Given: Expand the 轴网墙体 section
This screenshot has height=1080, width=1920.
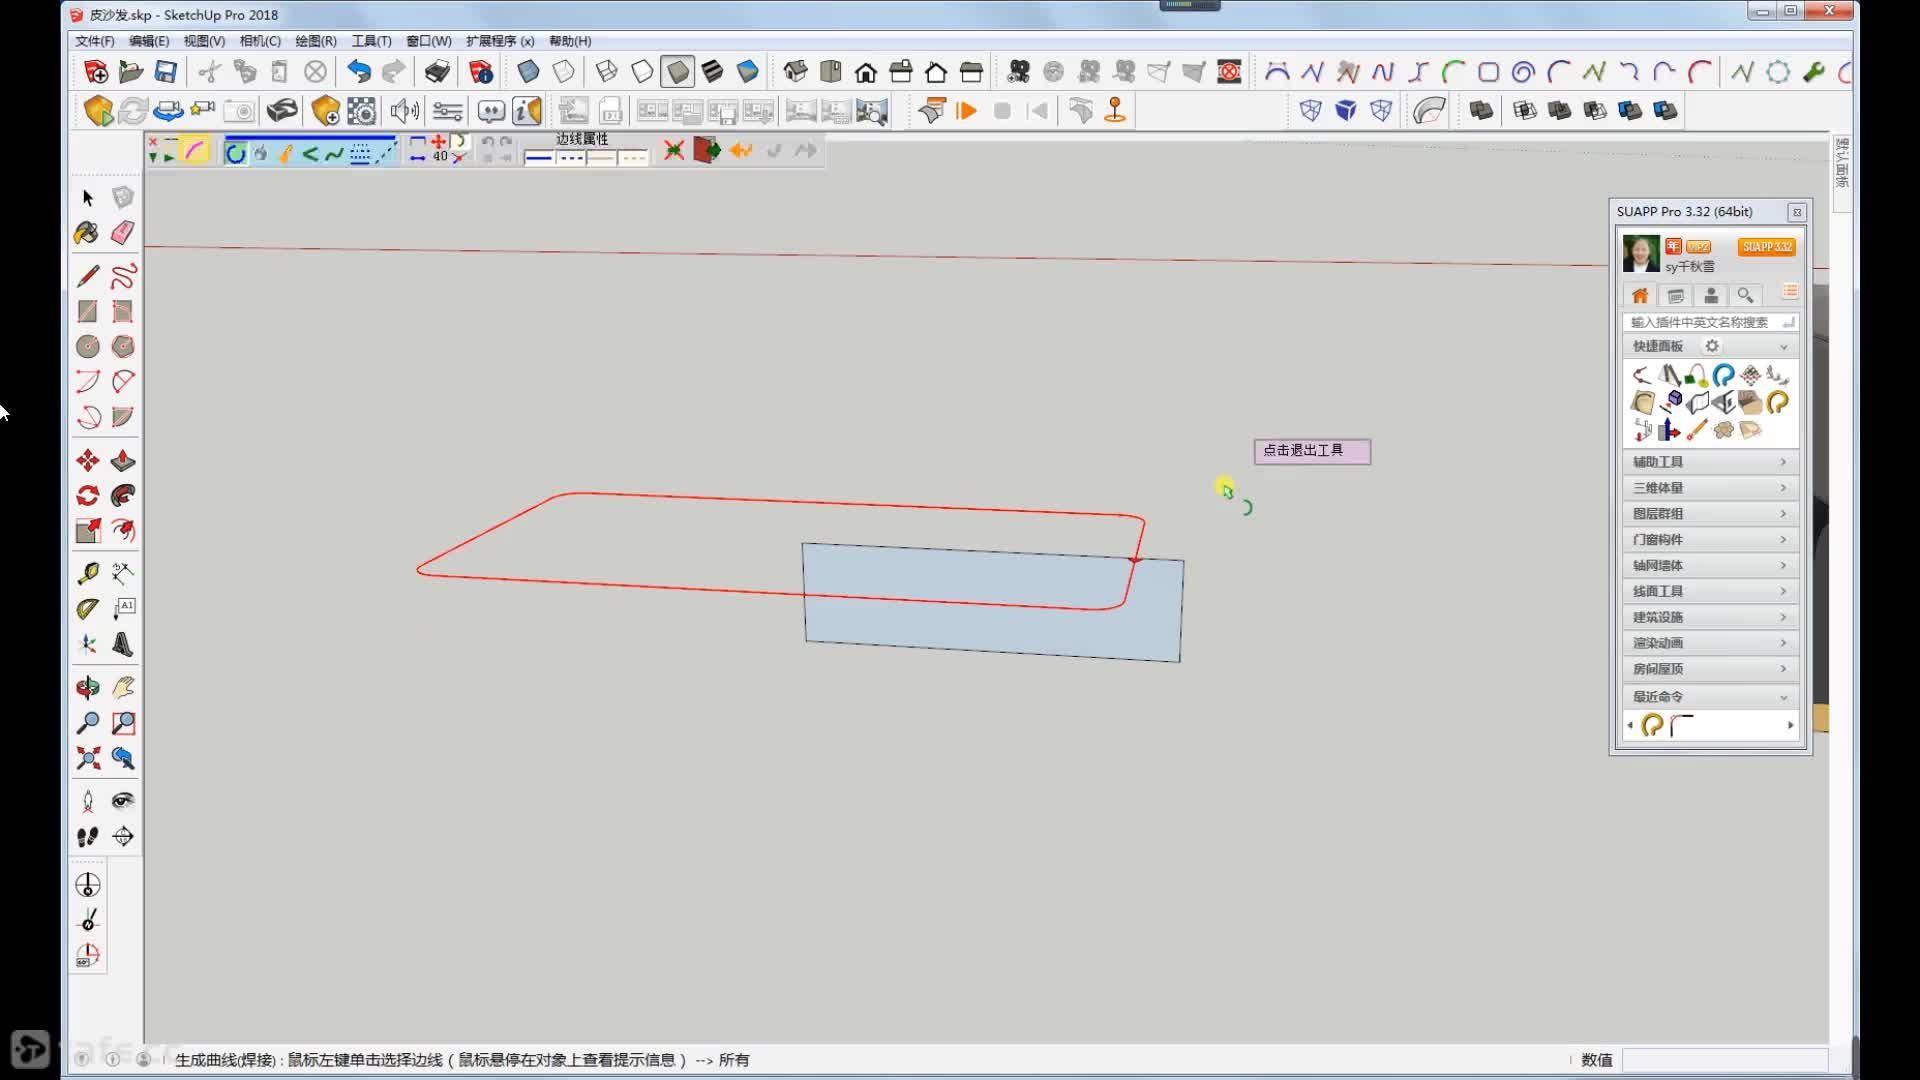Looking at the screenshot, I should click(1710, 566).
